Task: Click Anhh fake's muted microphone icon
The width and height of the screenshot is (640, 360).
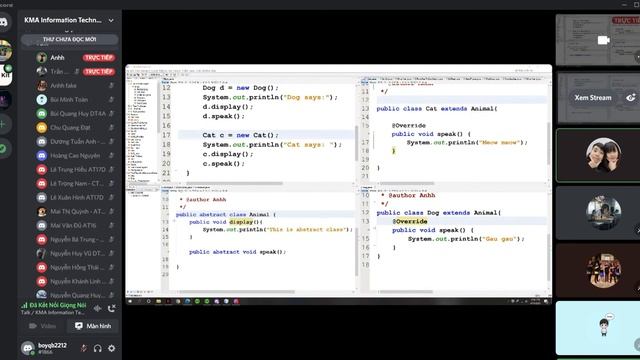Action: click(x=111, y=86)
